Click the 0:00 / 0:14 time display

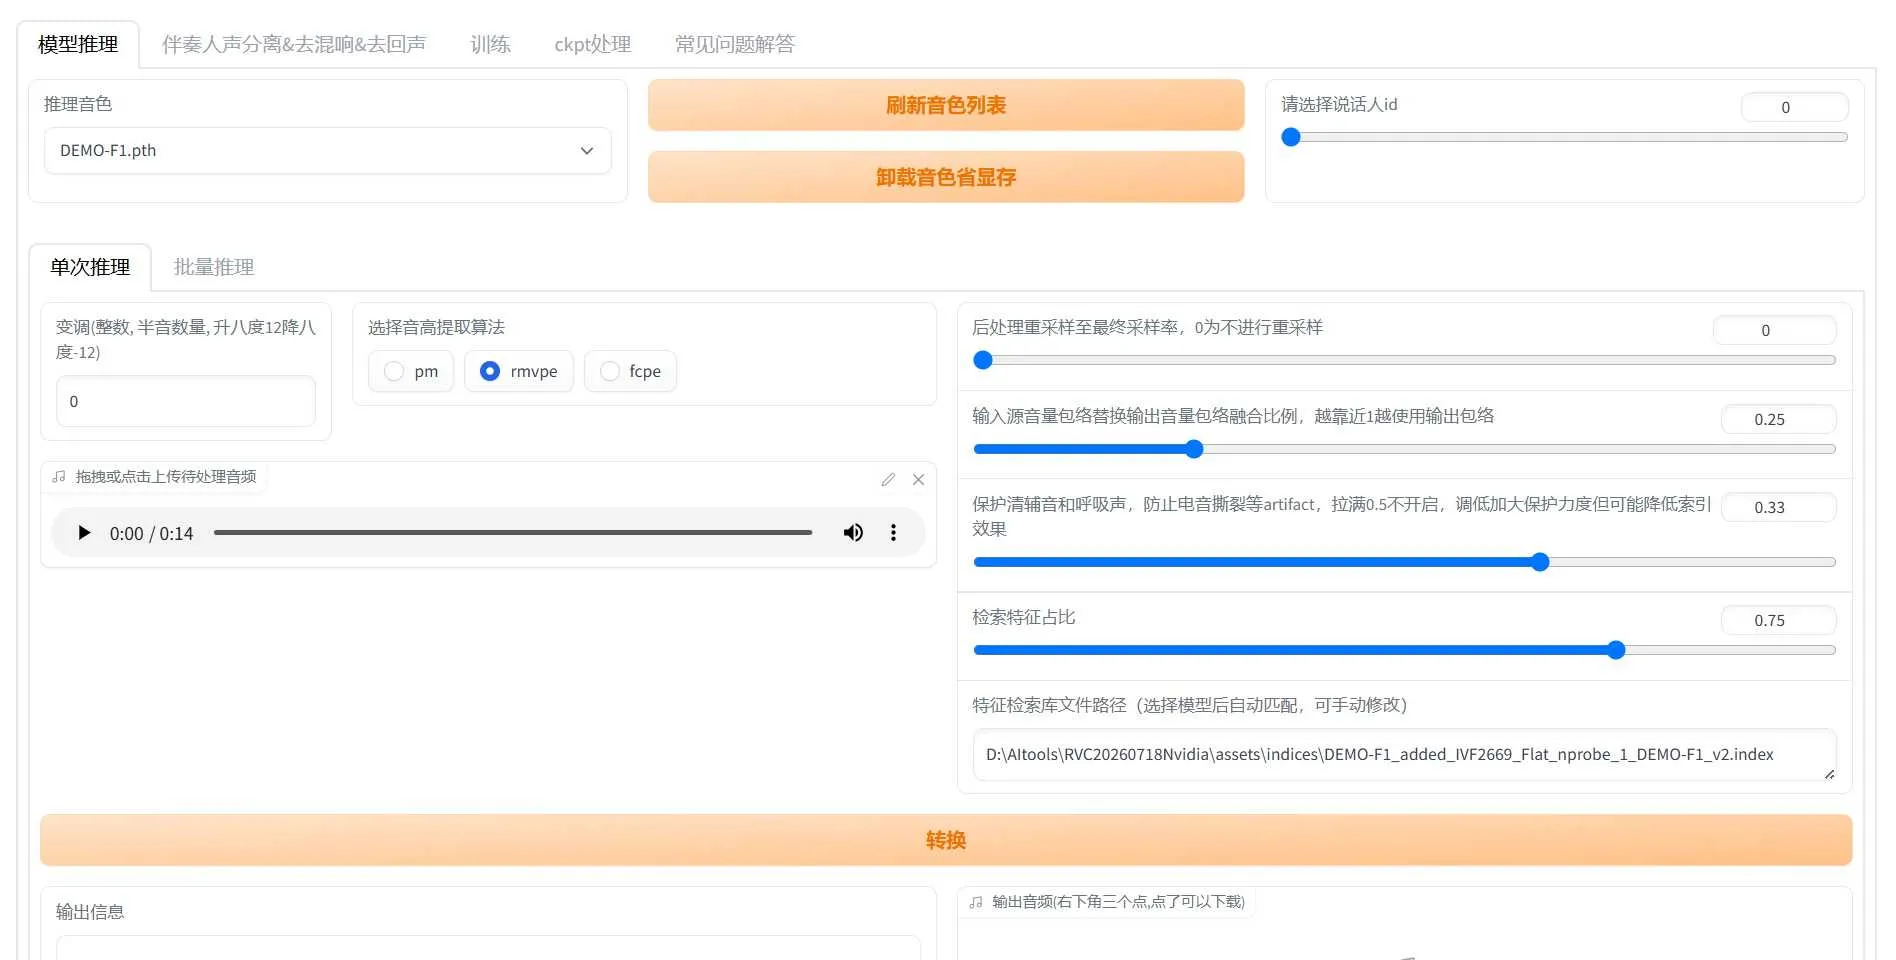pos(151,534)
